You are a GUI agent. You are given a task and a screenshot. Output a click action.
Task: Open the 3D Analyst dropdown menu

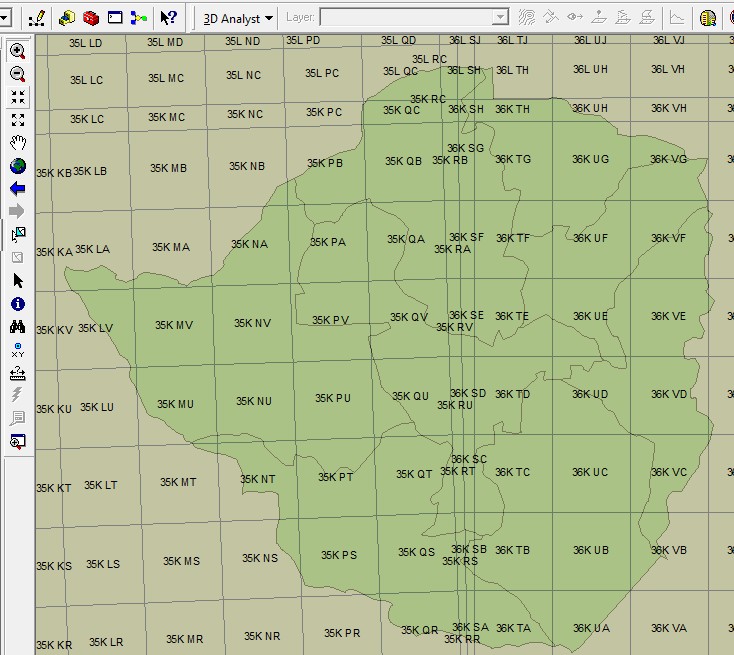click(x=238, y=18)
